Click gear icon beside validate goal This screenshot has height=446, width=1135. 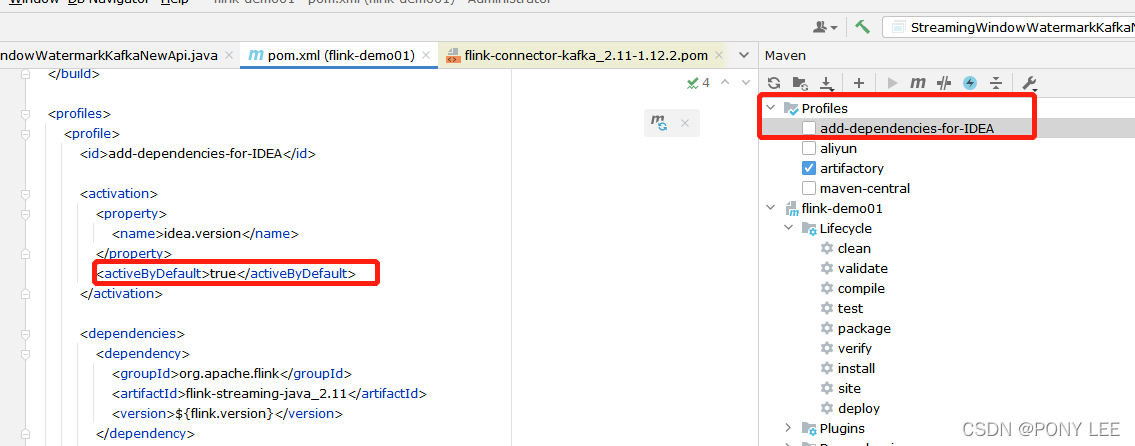point(827,269)
